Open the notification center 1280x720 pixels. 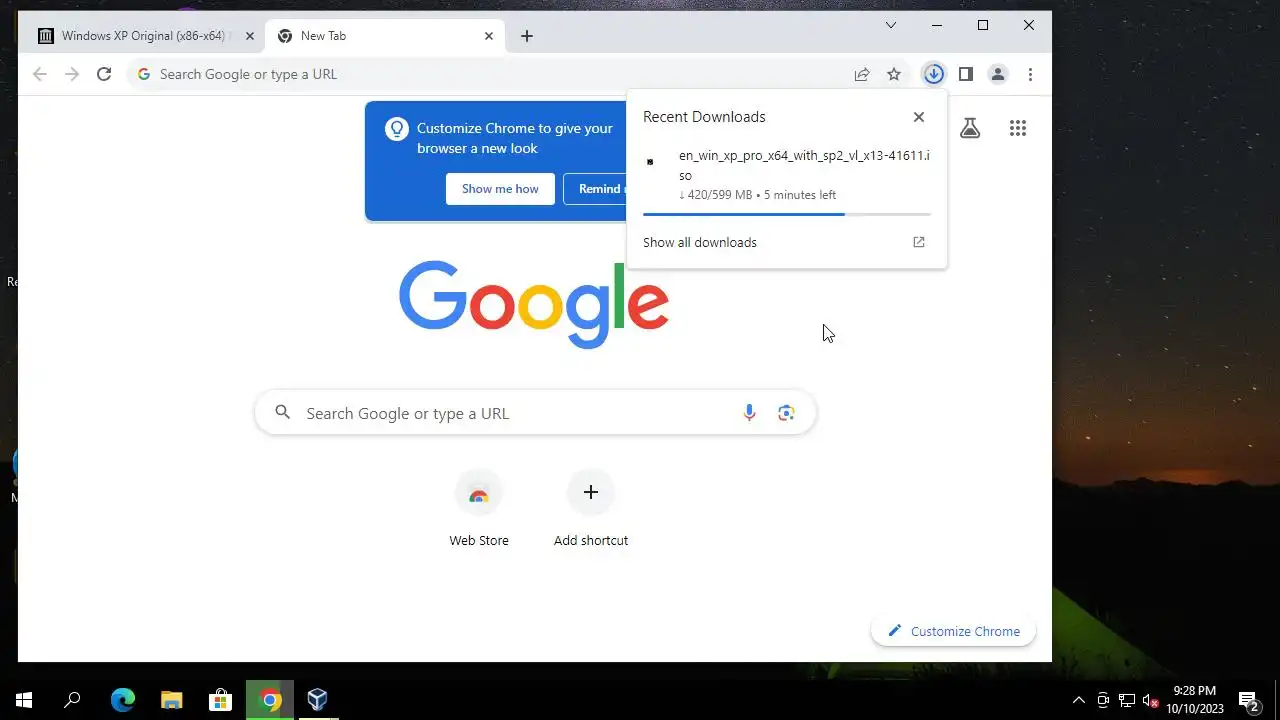tap(1249, 700)
